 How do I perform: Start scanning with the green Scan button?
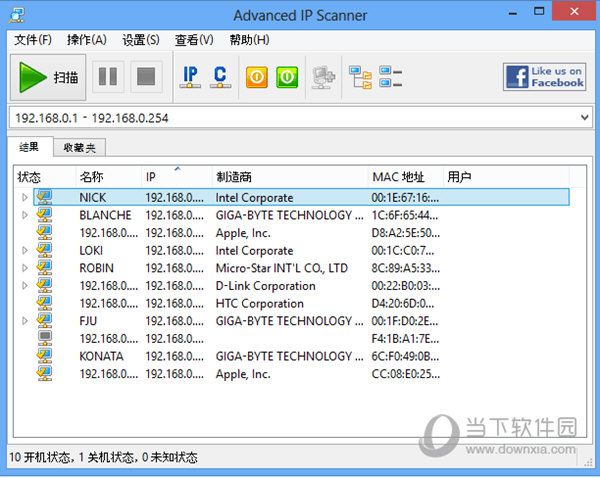point(48,77)
